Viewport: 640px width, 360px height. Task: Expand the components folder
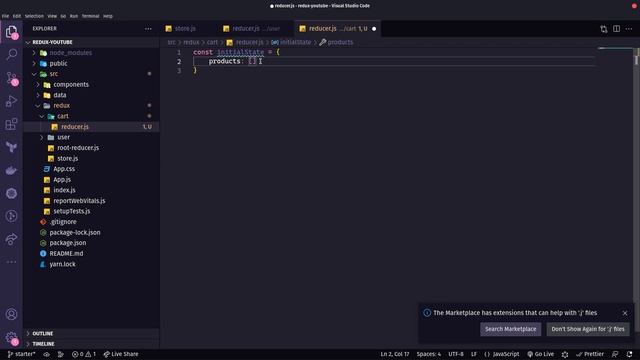pos(71,84)
